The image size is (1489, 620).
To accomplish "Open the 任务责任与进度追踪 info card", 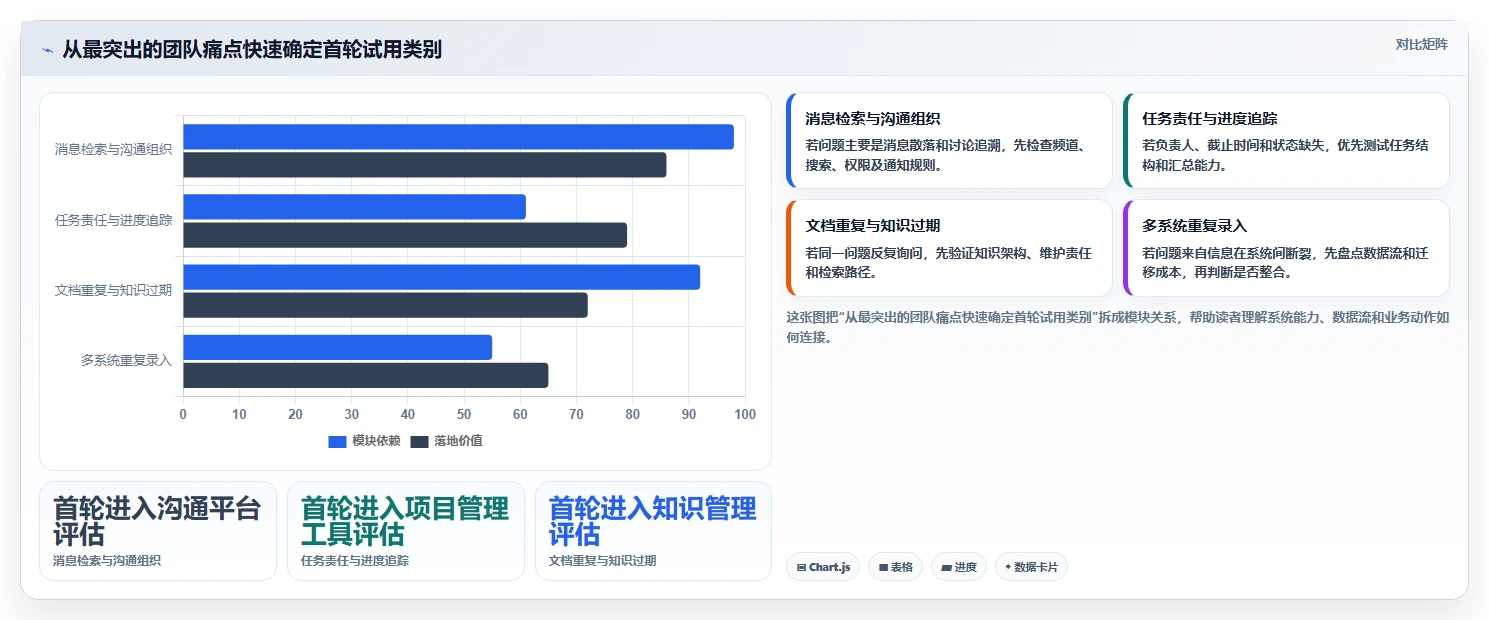I will 1286,141.
